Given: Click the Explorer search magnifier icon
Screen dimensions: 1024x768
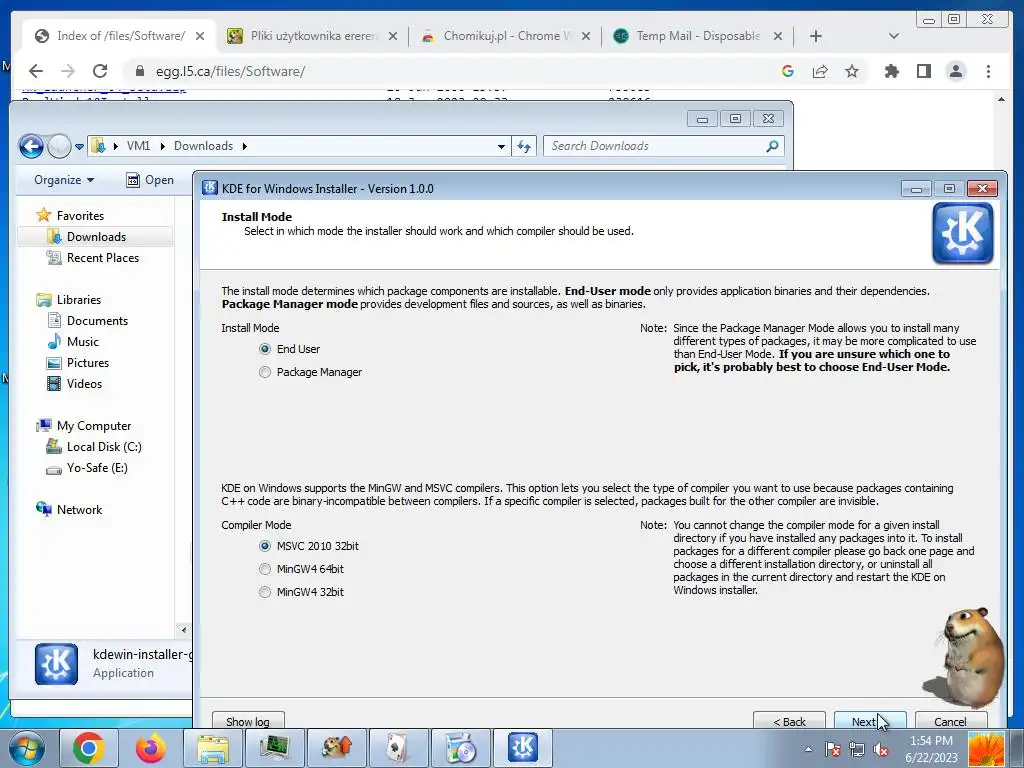Looking at the screenshot, I should pos(772,146).
